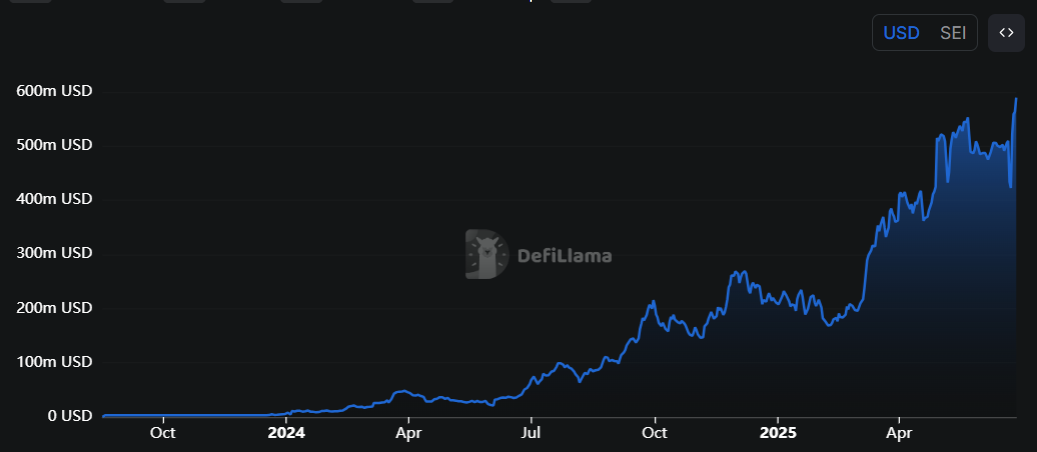Select the 300m USD axis label
Screen dimensions: 1037x452
(x=54, y=253)
